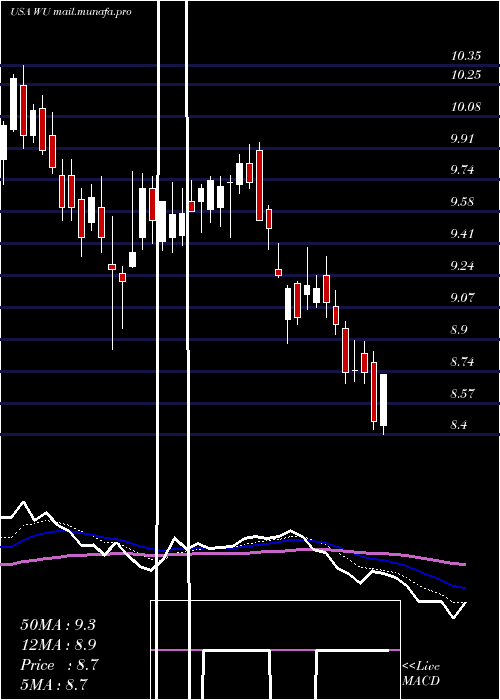
Task: Click the 'Price : 8.7' reading
Action: [59, 665]
